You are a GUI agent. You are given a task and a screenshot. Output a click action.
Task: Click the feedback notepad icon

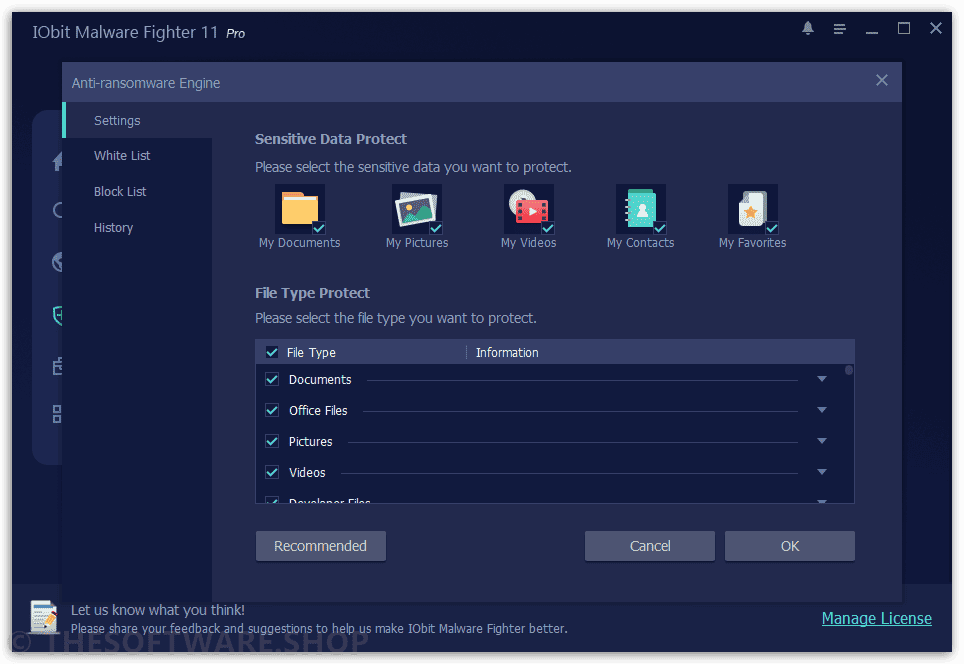click(44, 617)
